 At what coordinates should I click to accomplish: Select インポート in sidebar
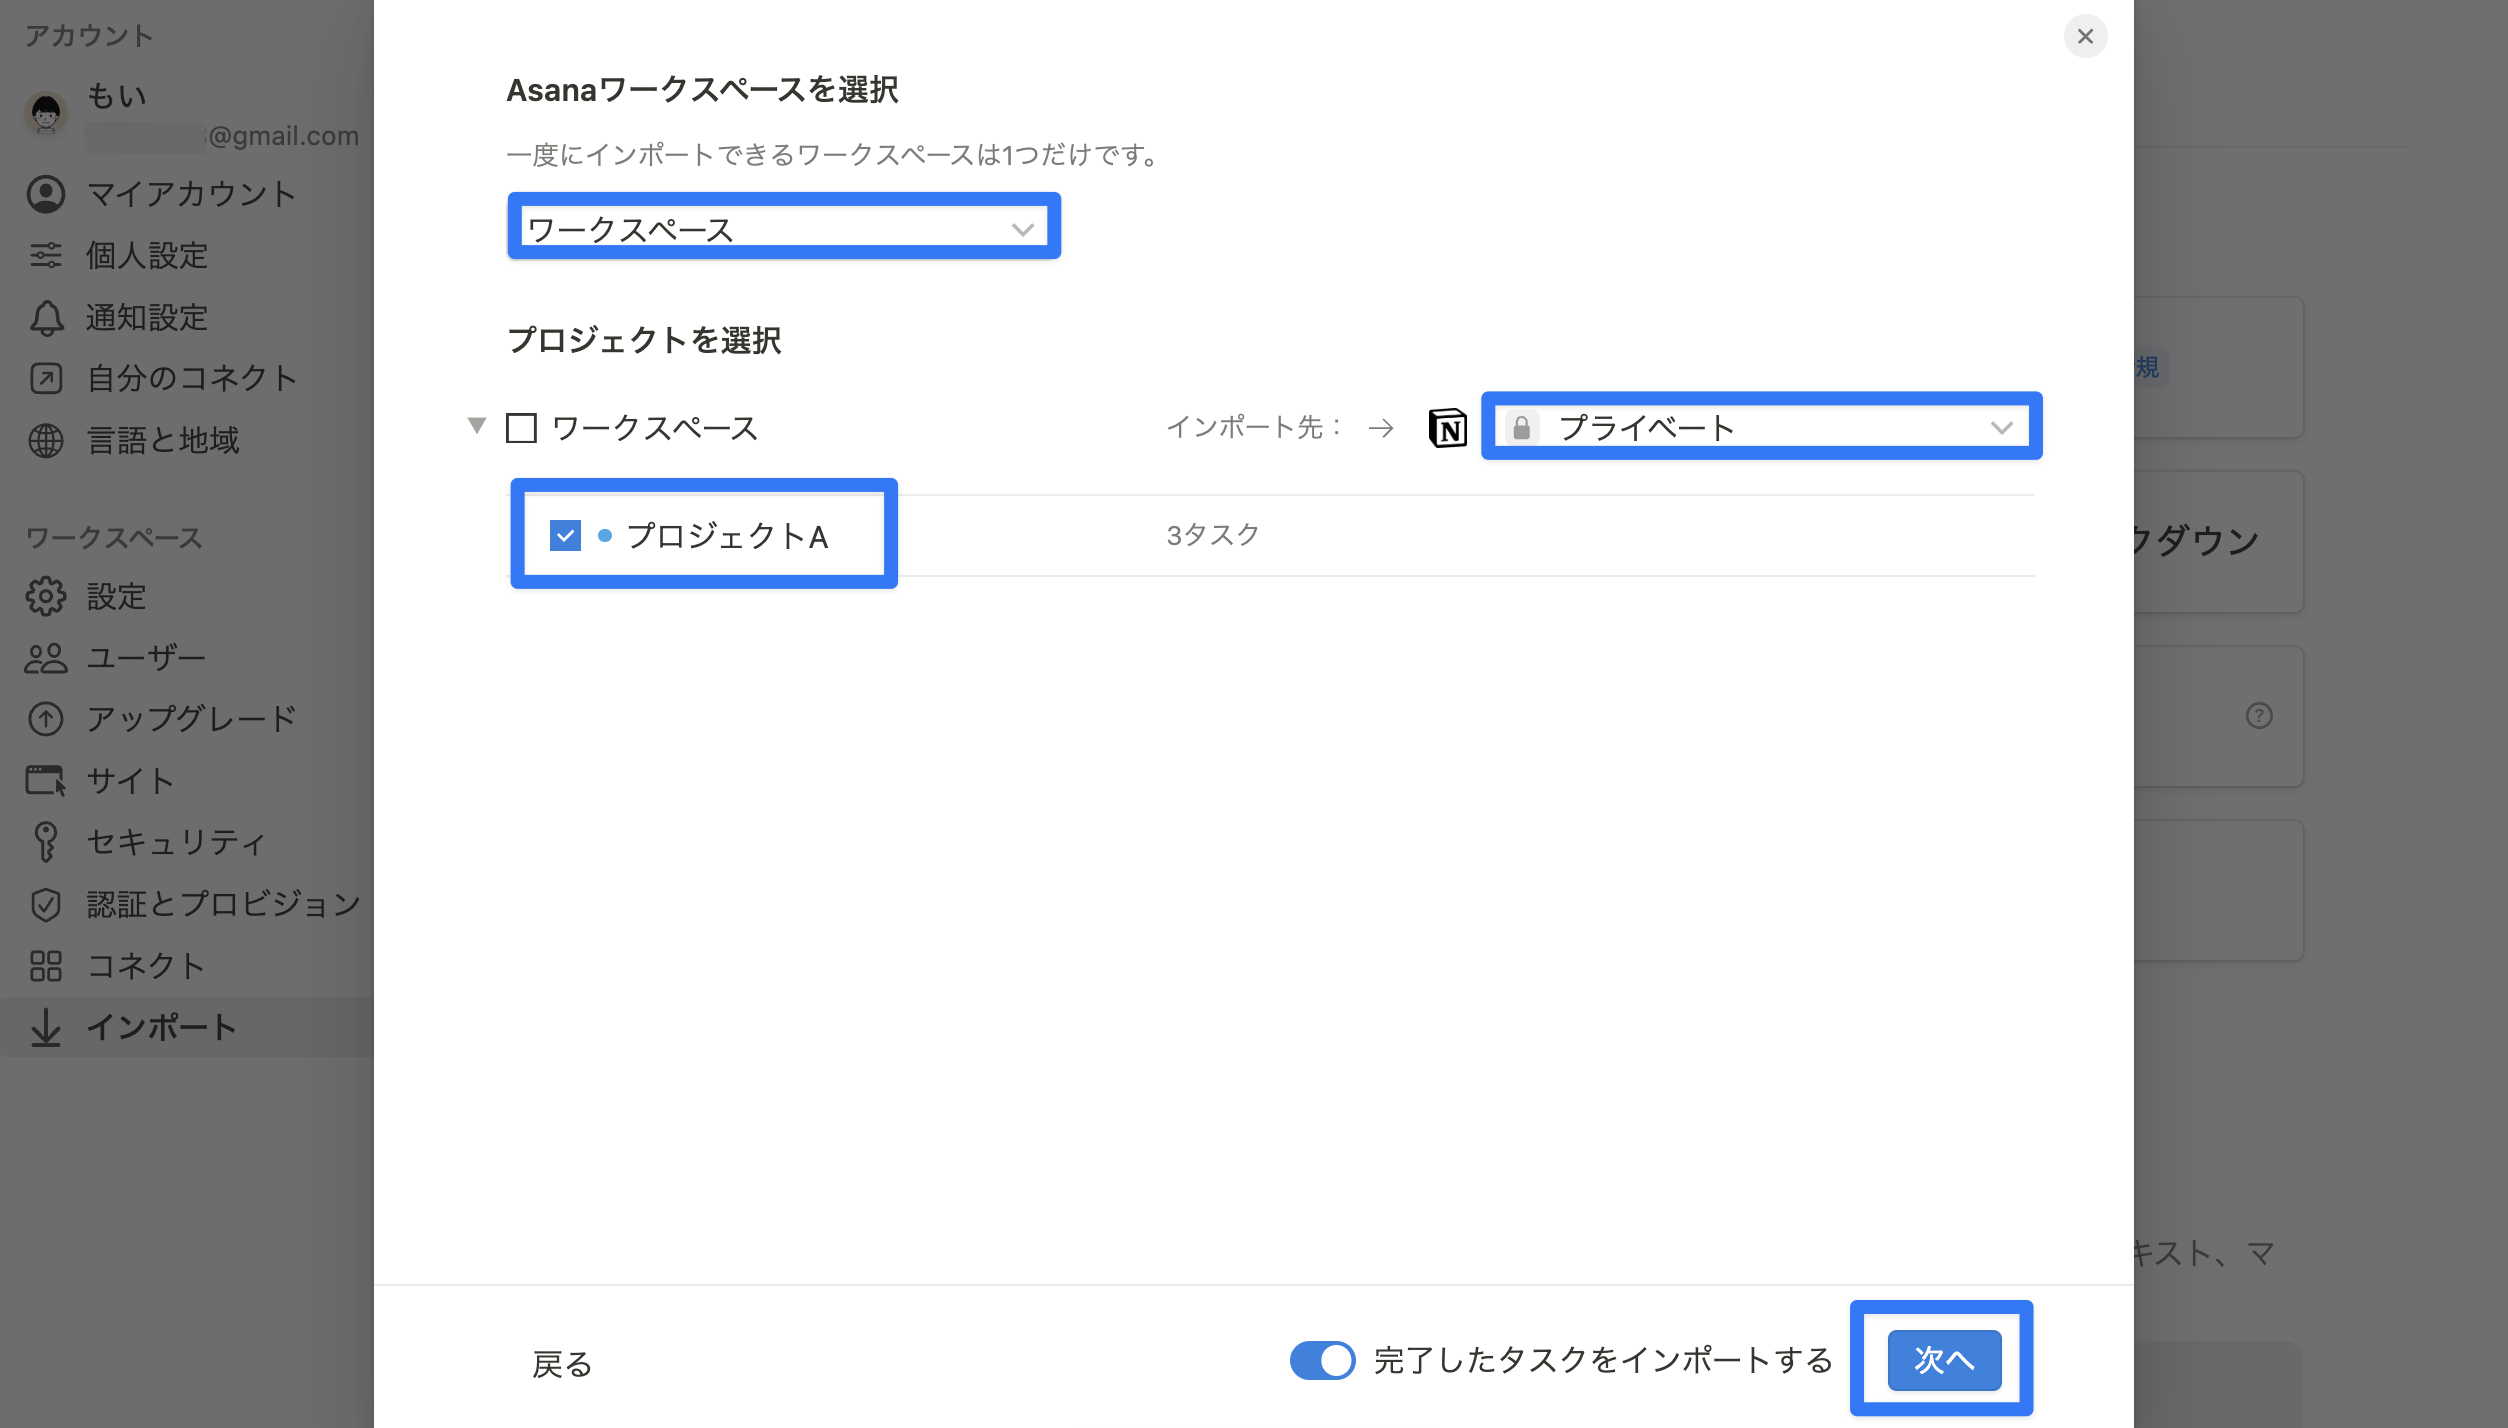click(187, 1027)
